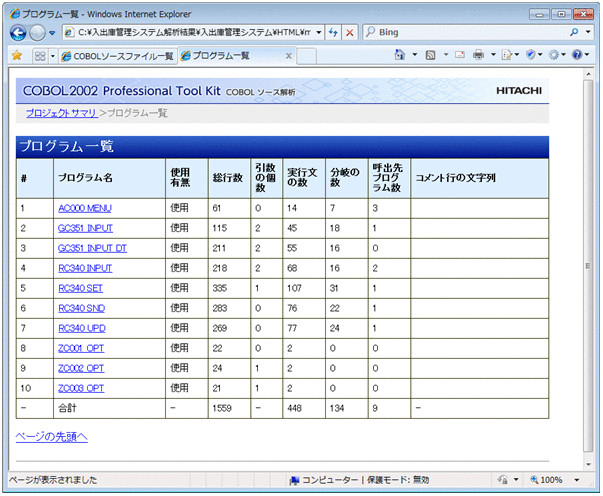603x496 pixels.
Task: Stop loading with the red X icon
Action: tap(350, 33)
